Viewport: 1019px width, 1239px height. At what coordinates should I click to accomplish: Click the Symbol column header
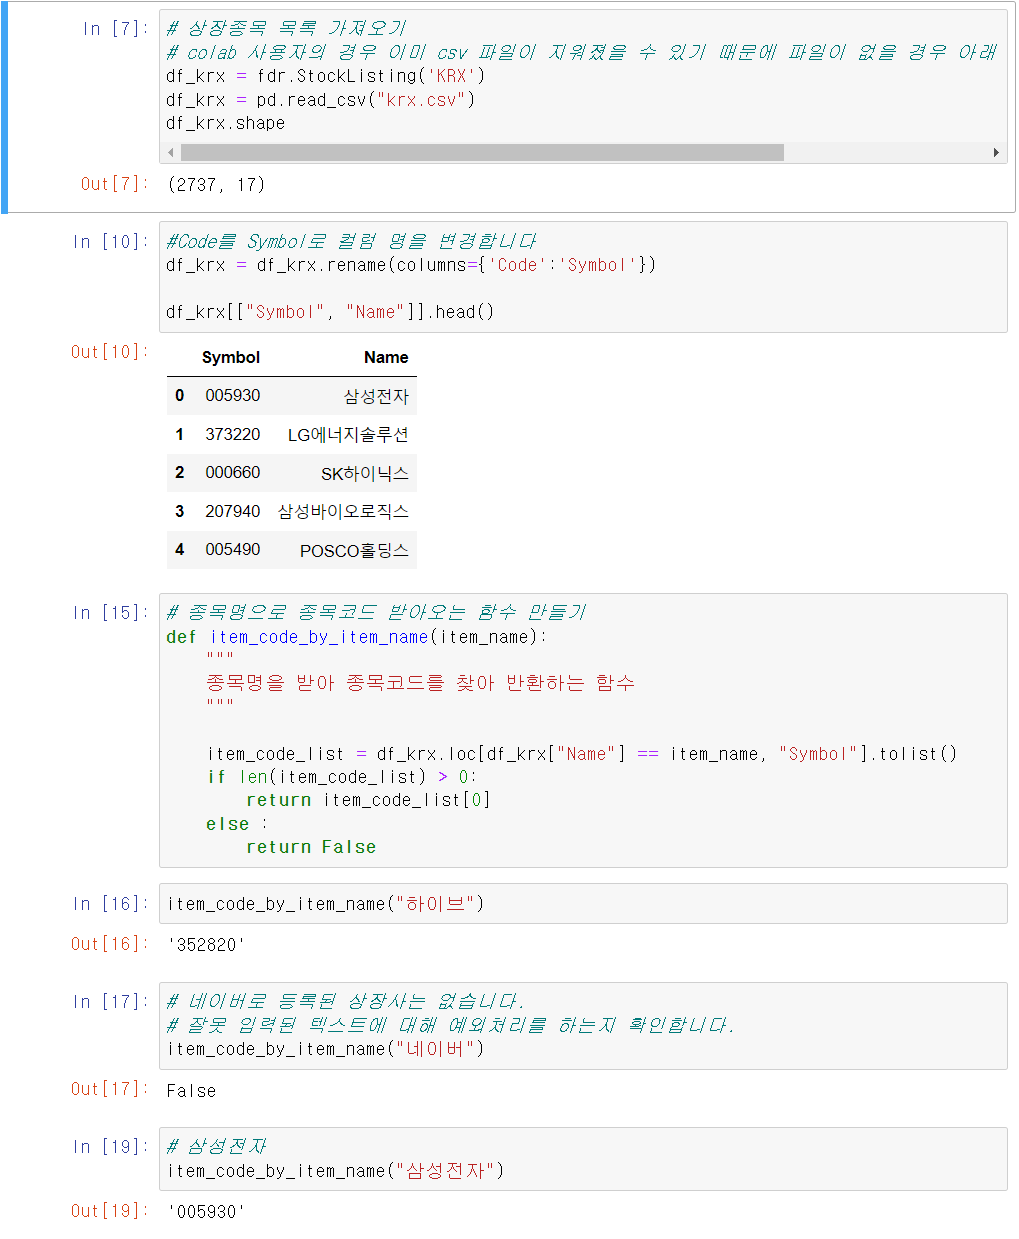click(x=231, y=358)
